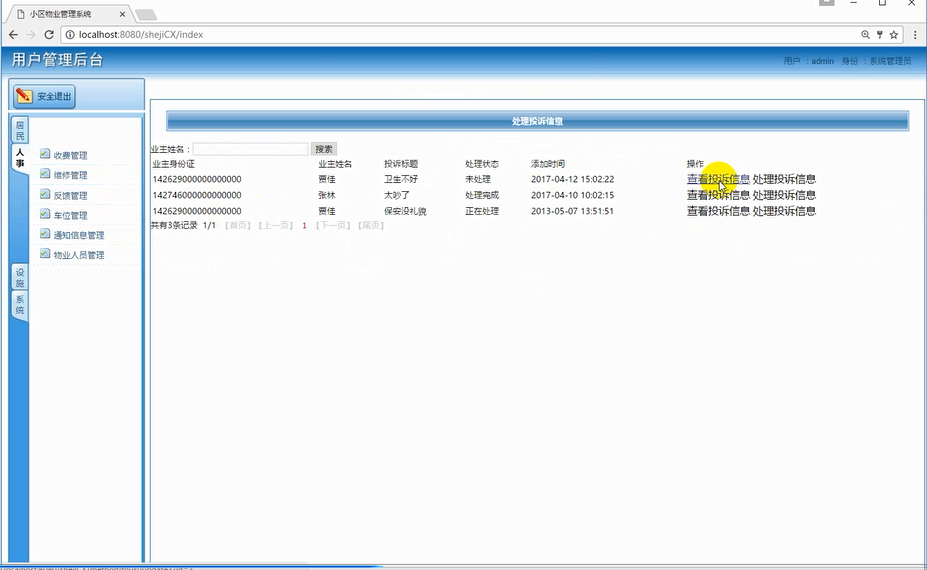
Task: Open 维修管理 menu item
Action: tap(70, 176)
